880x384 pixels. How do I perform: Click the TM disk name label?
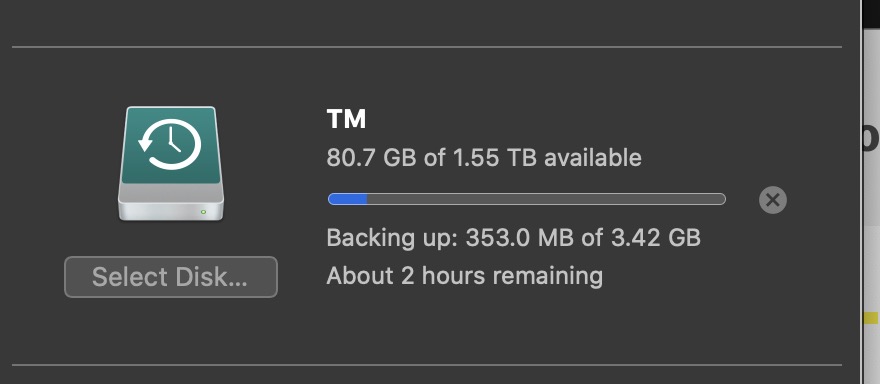click(346, 119)
